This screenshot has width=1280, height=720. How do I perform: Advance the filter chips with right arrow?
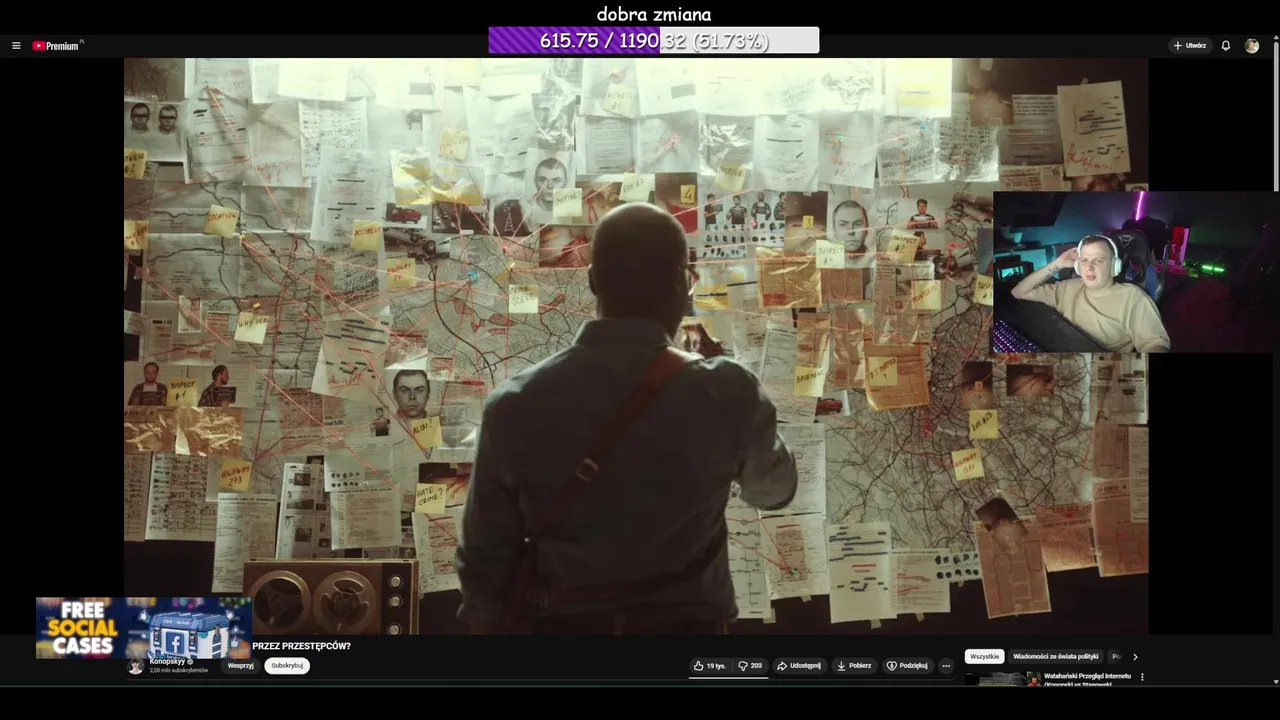coord(1135,657)
